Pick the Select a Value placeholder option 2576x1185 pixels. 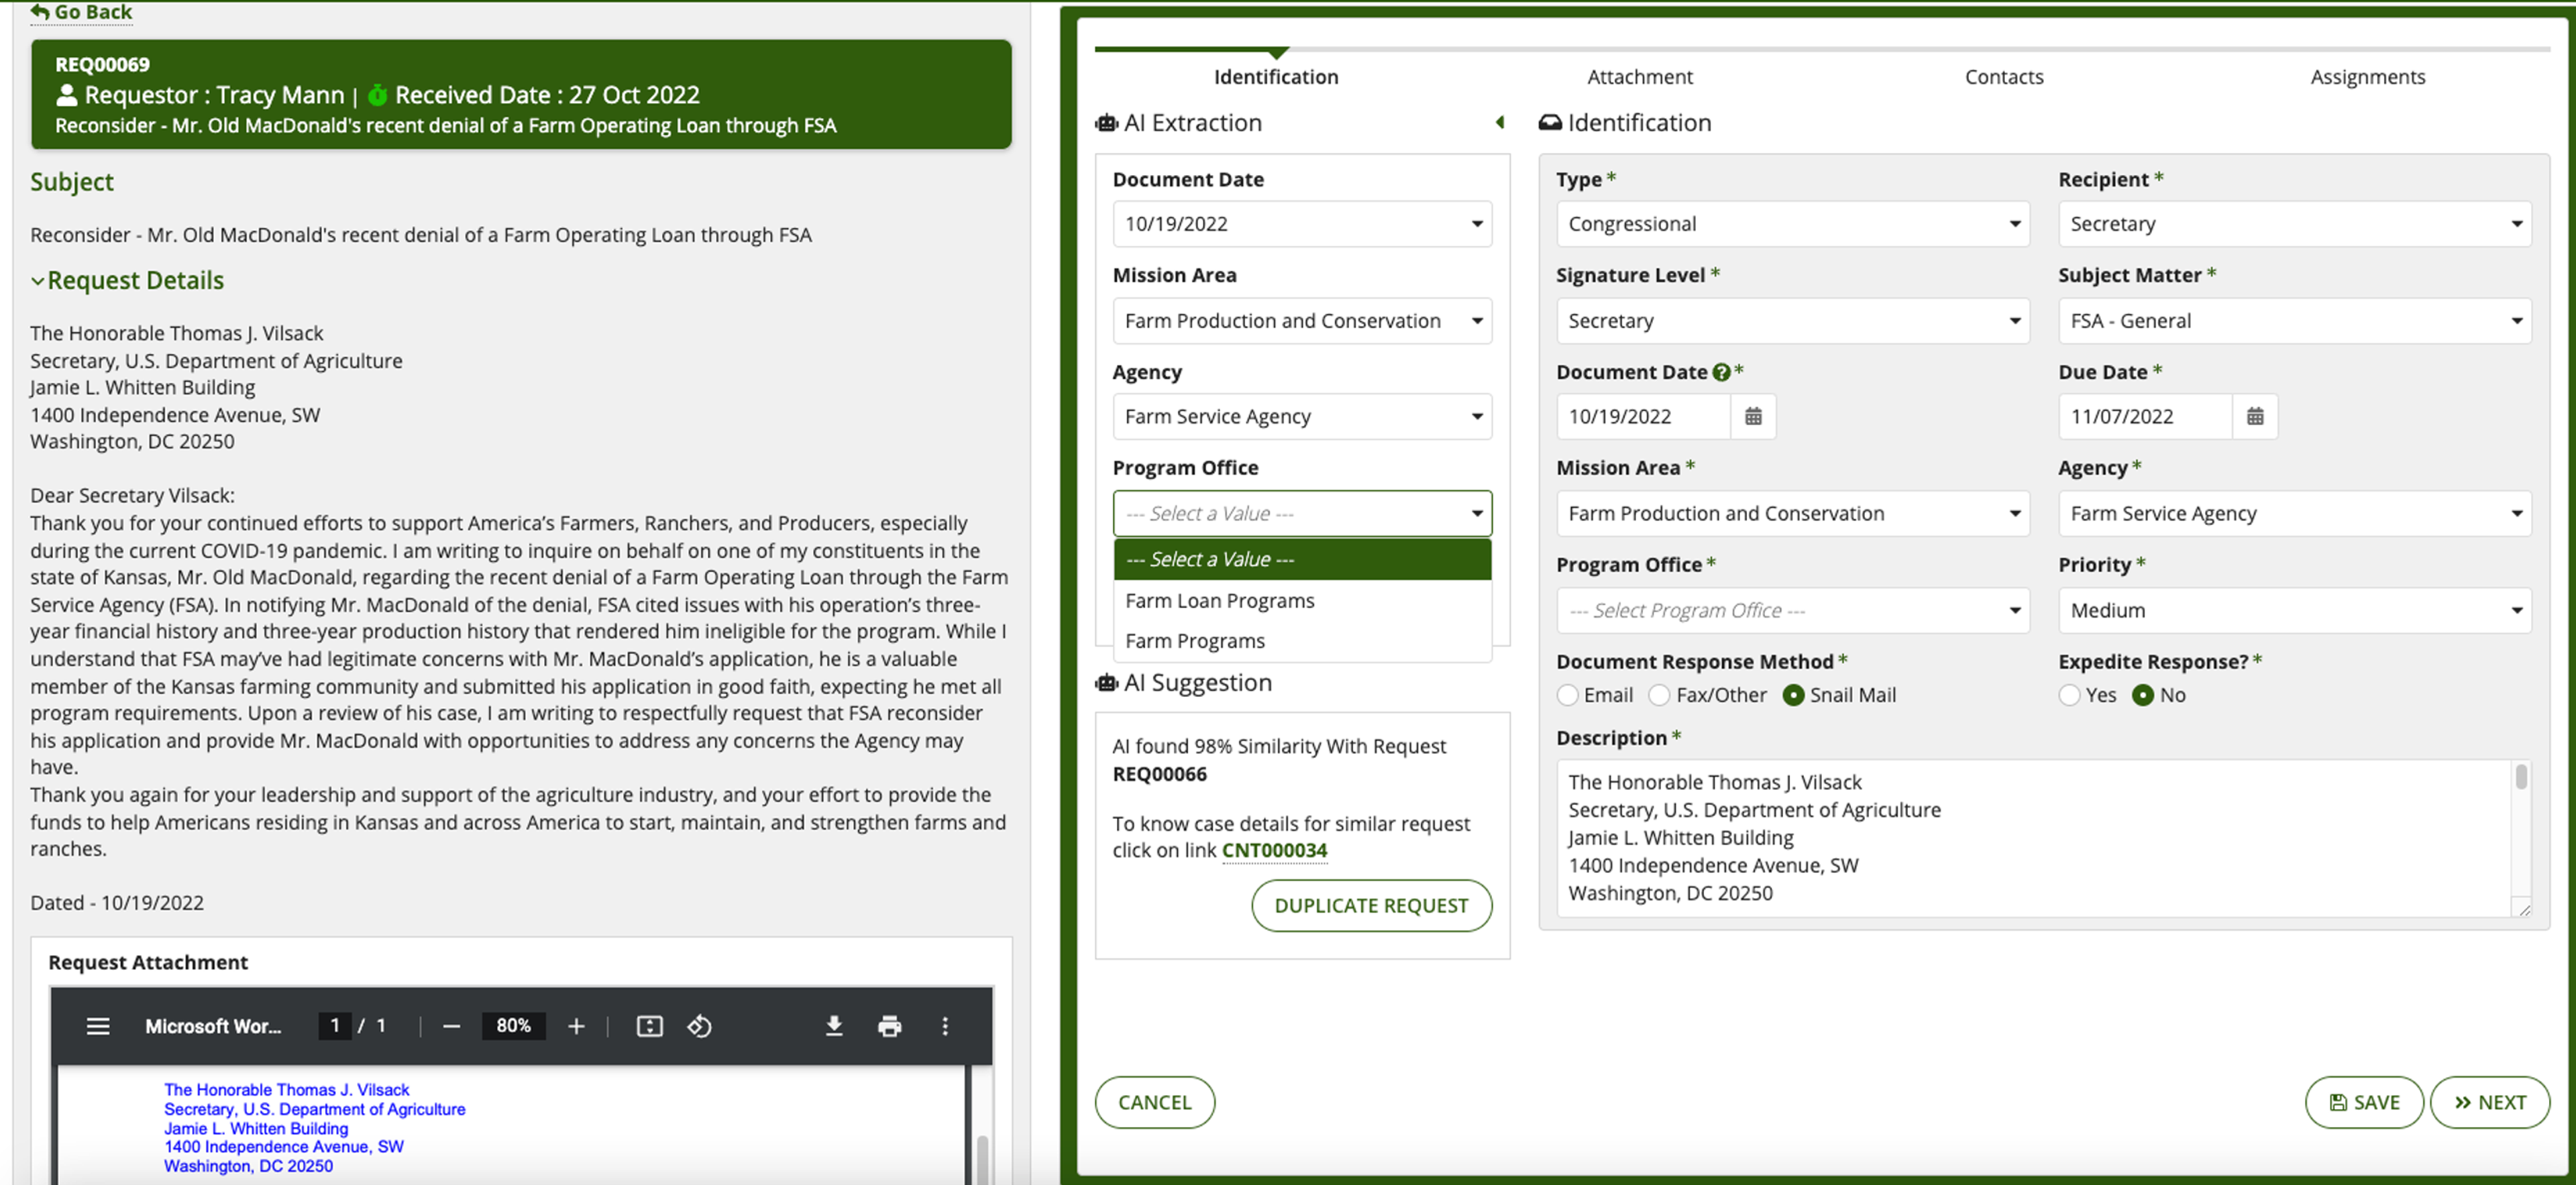1302,559
